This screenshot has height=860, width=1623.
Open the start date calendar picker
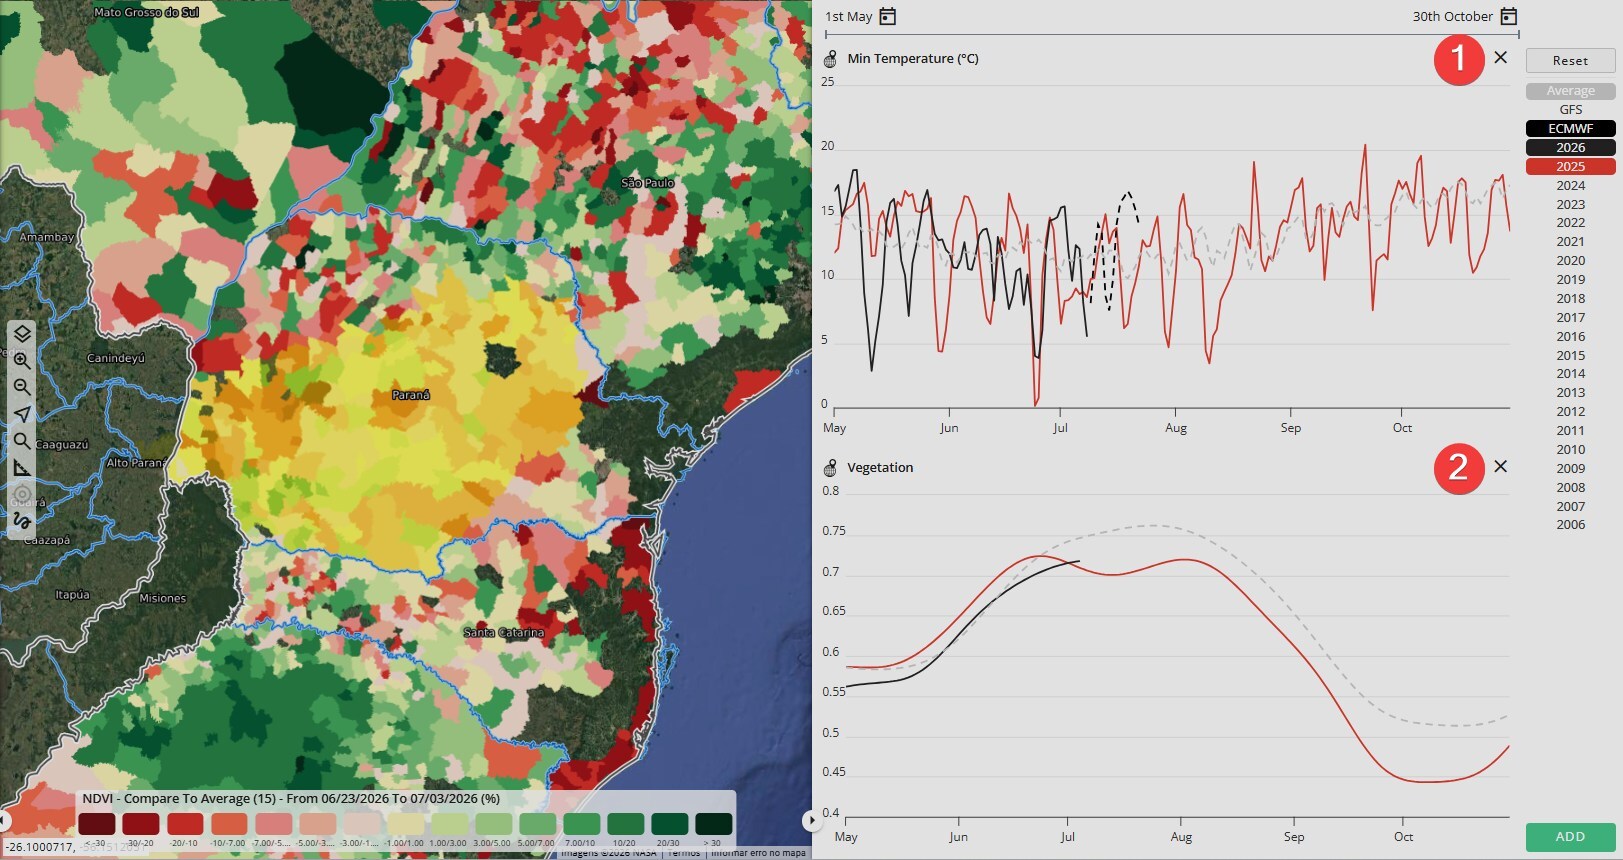coord(887,16)
